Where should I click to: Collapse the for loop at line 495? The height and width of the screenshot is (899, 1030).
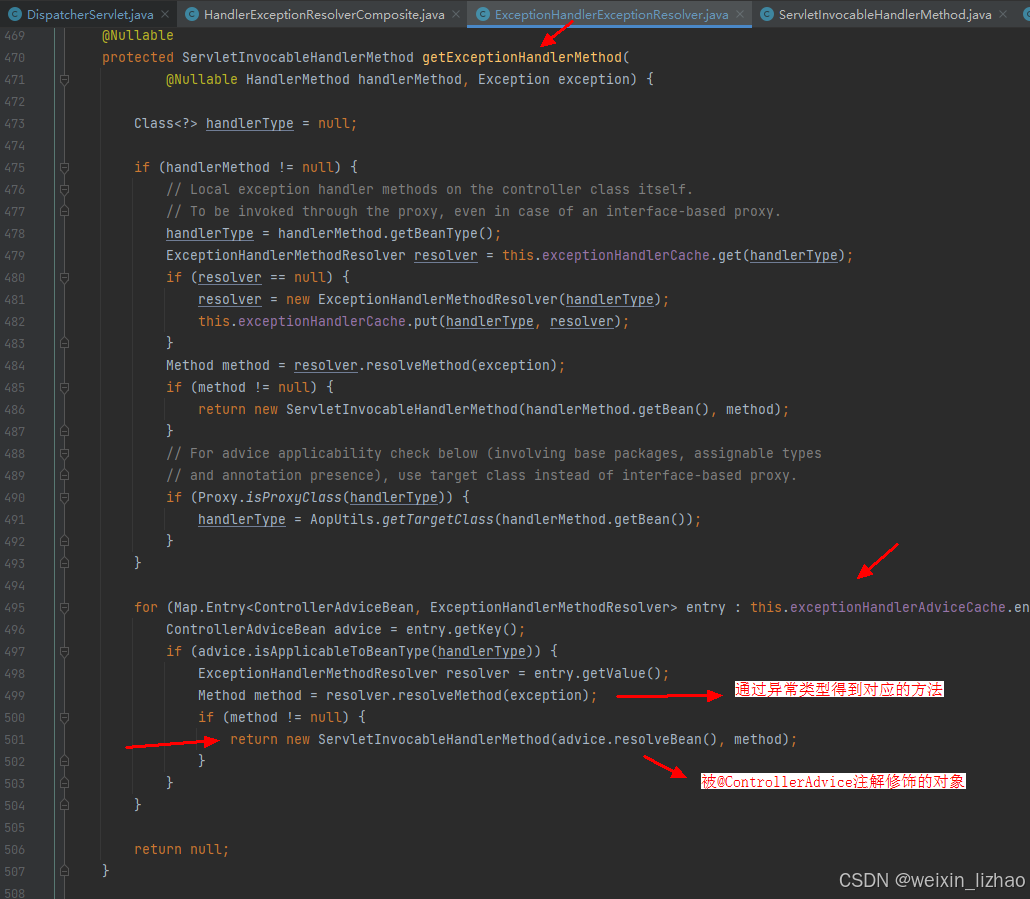[64, 607]
